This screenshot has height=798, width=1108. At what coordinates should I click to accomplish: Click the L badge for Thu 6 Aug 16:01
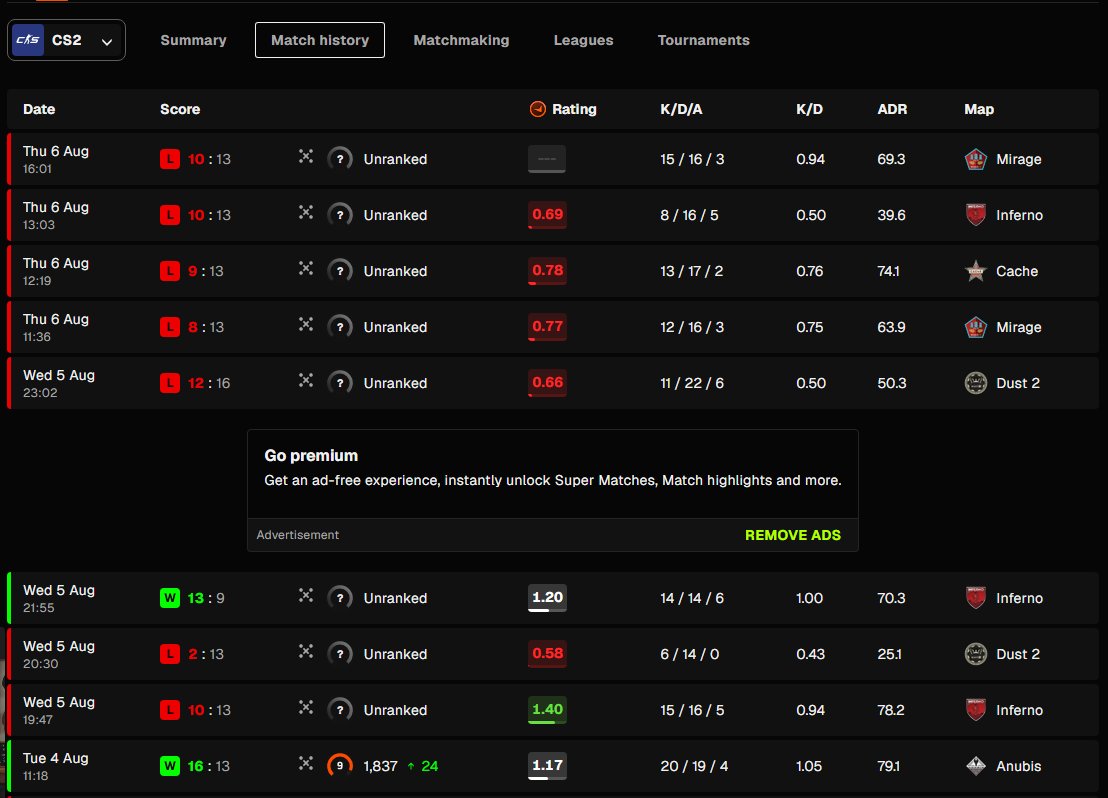pos(170,159)
